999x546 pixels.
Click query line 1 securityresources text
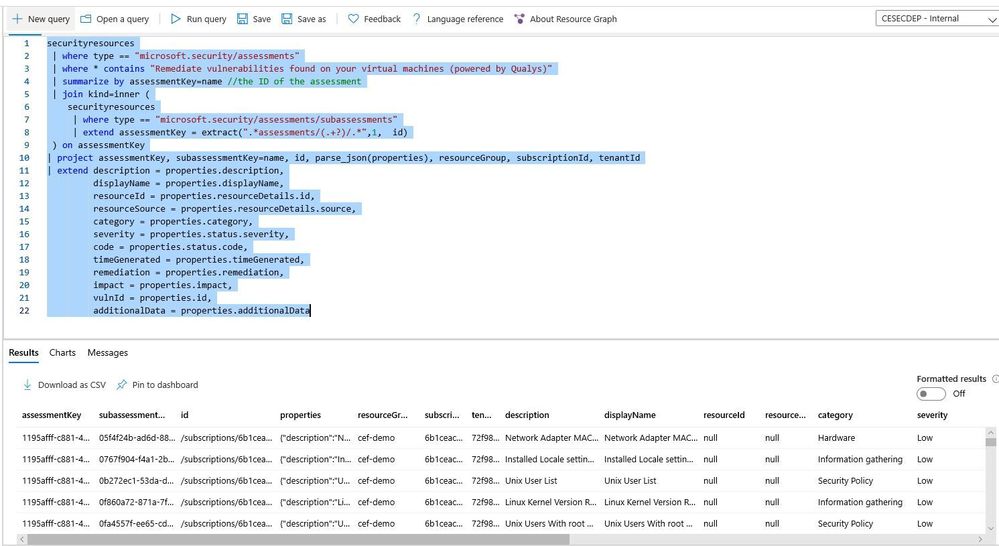click(90, 43)
